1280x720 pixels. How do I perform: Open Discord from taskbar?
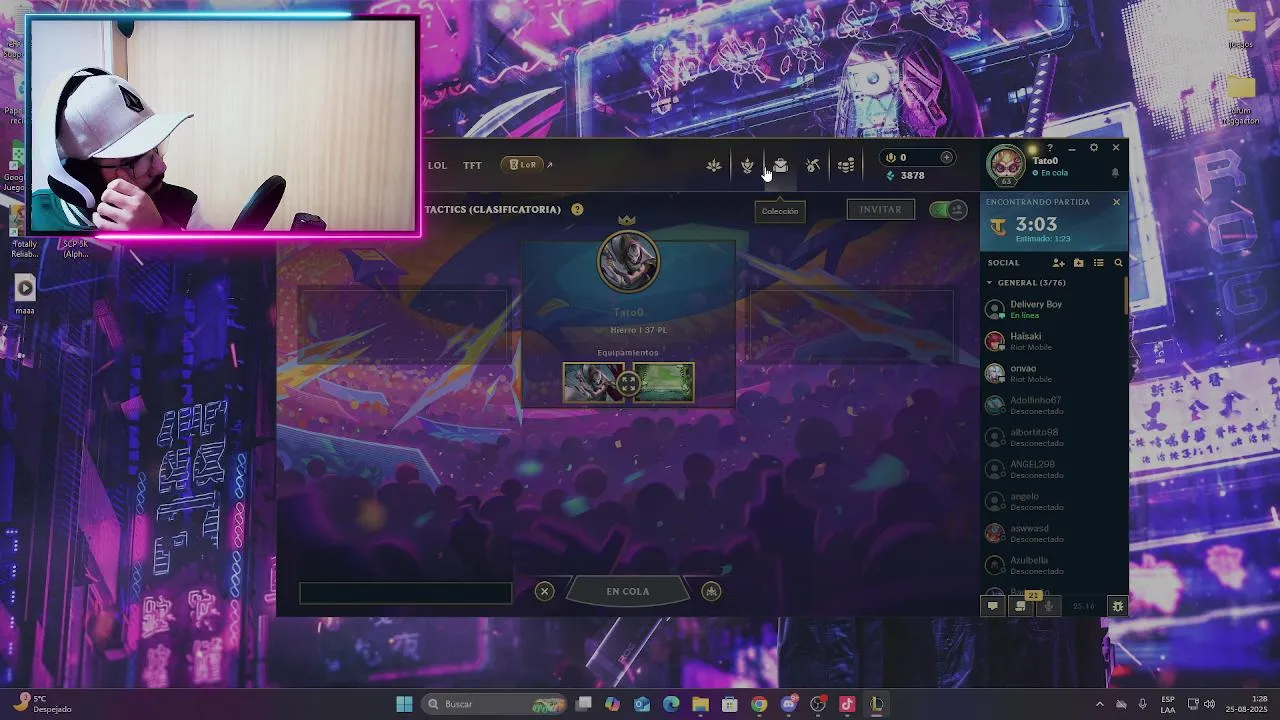(789, 704)
